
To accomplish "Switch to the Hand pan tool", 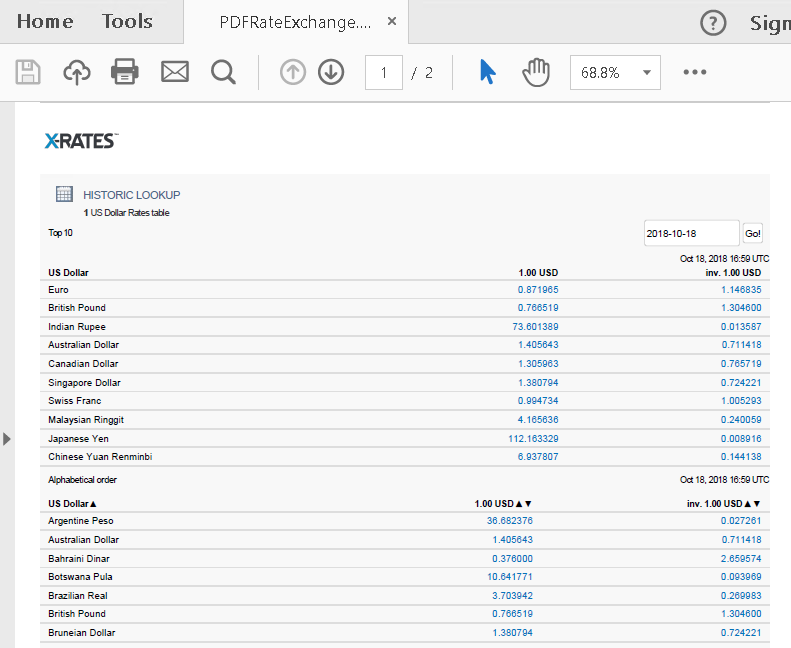I will (x=537, y=72).
